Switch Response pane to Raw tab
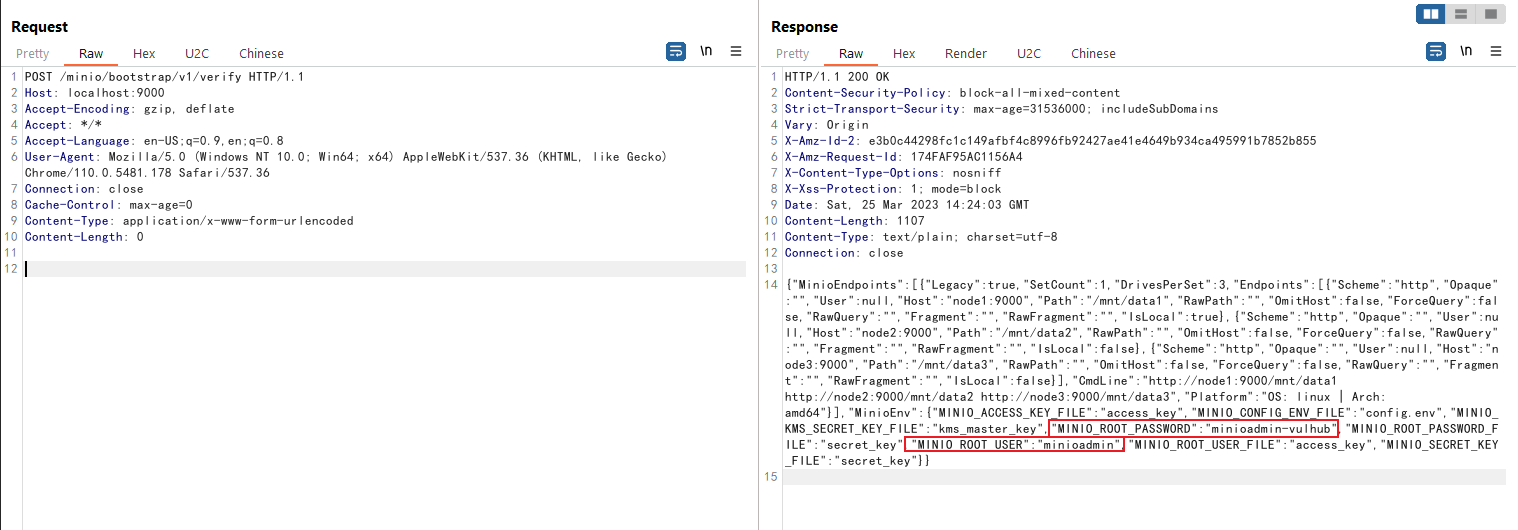This screenshot has width=1518, height=530. (x=851, y=54)
